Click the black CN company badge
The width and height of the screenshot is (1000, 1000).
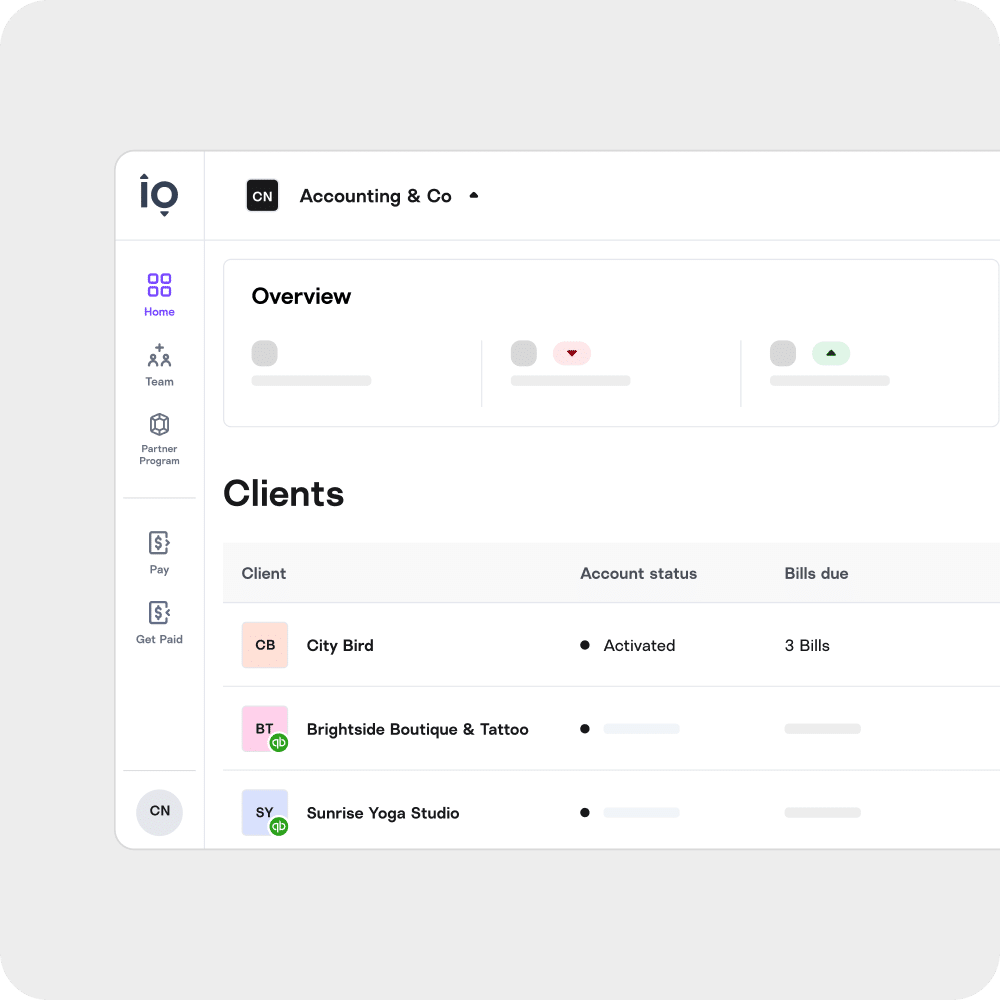pos(262,195)
